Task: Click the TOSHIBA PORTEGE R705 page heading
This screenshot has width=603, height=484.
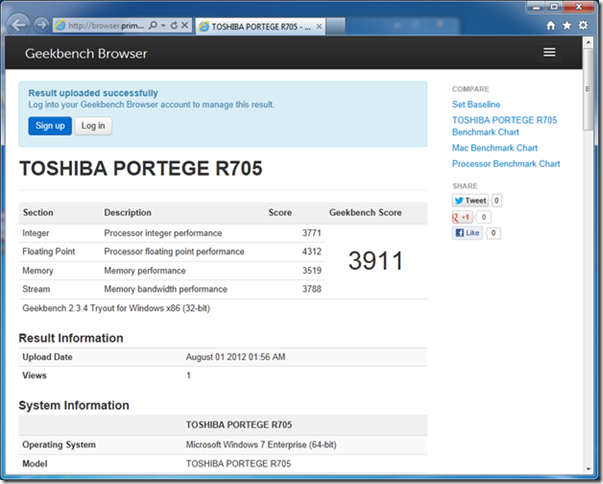Action: 141,169
